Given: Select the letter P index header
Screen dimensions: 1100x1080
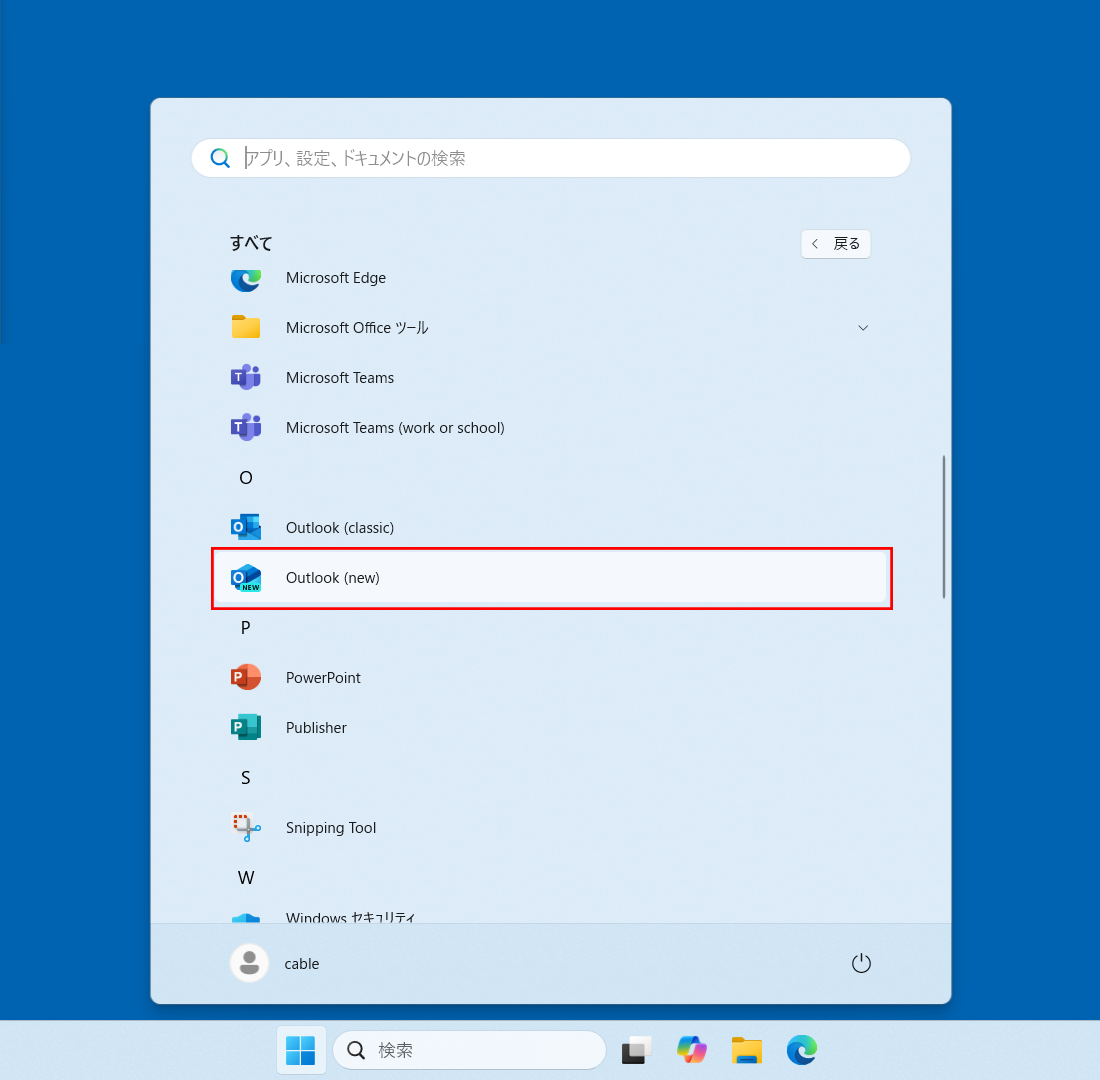Looking at the screenshot, I should (246, 627).
